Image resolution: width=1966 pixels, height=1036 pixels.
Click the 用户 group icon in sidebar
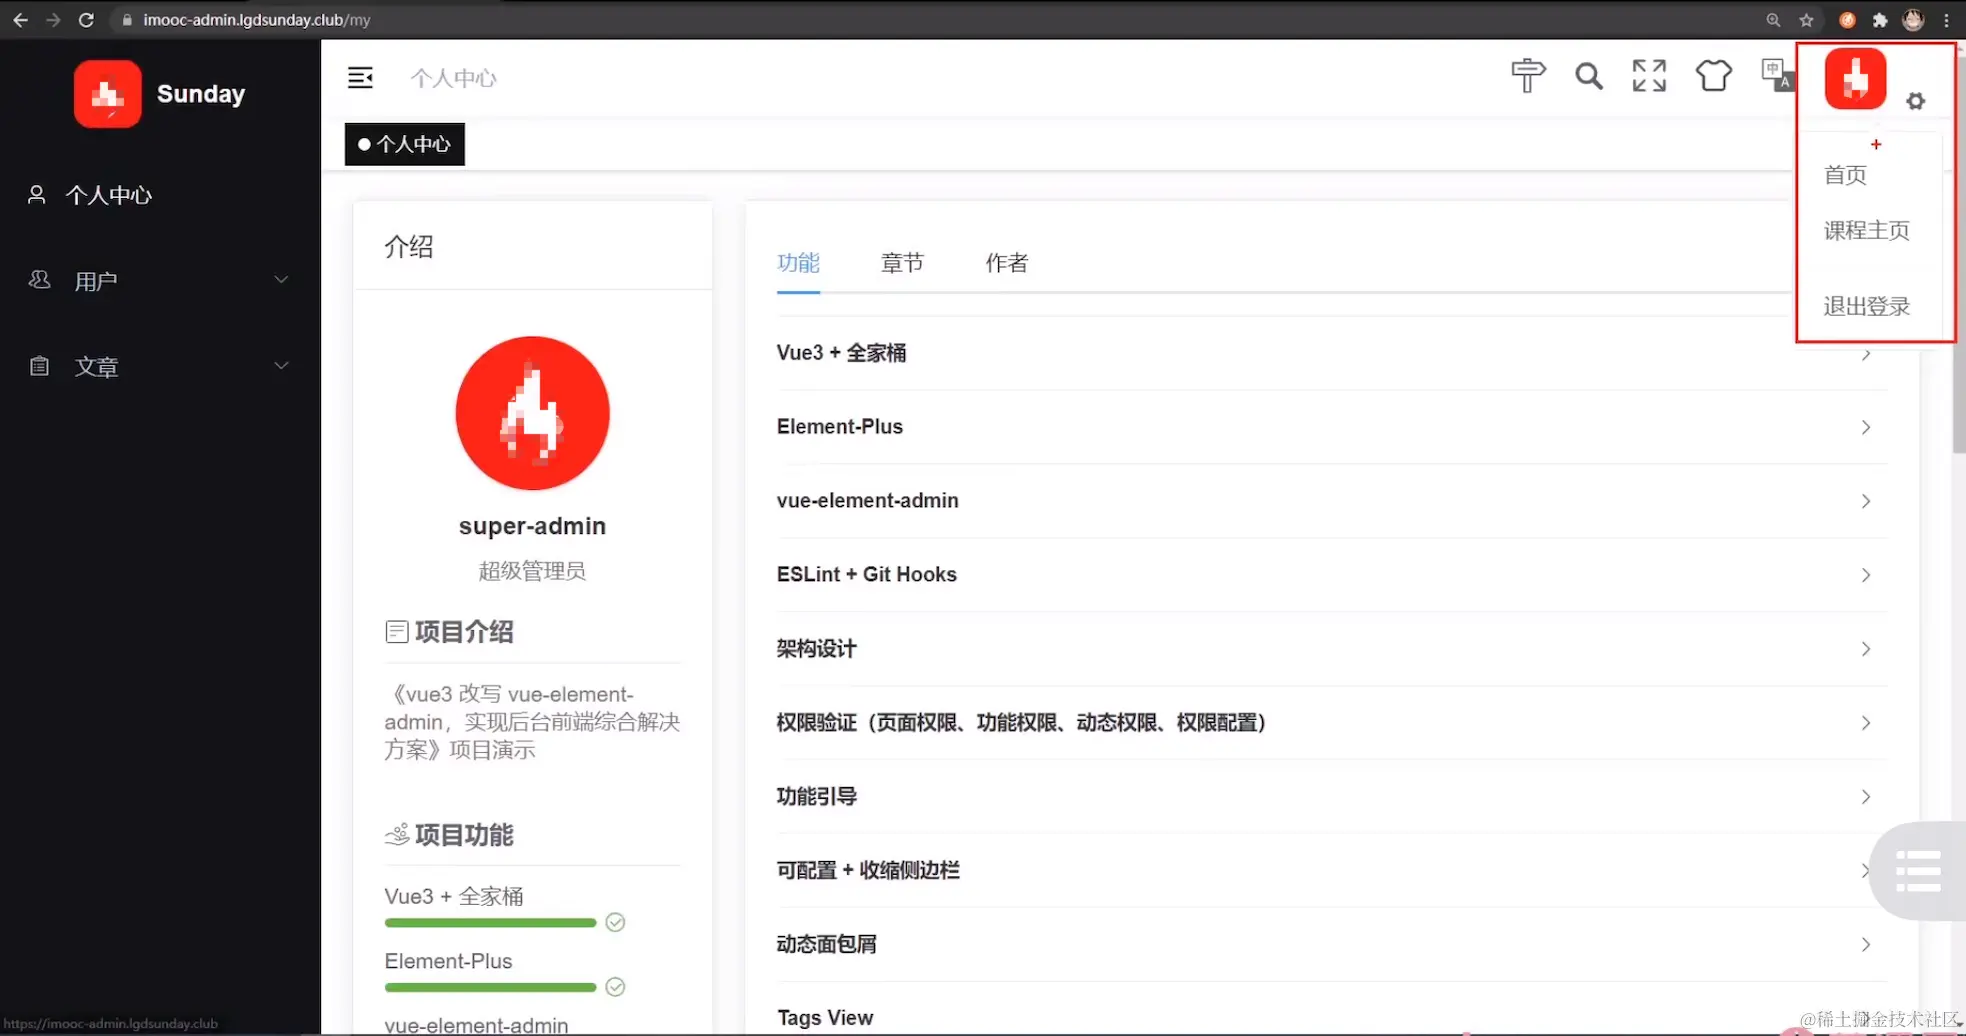[39, 280]
